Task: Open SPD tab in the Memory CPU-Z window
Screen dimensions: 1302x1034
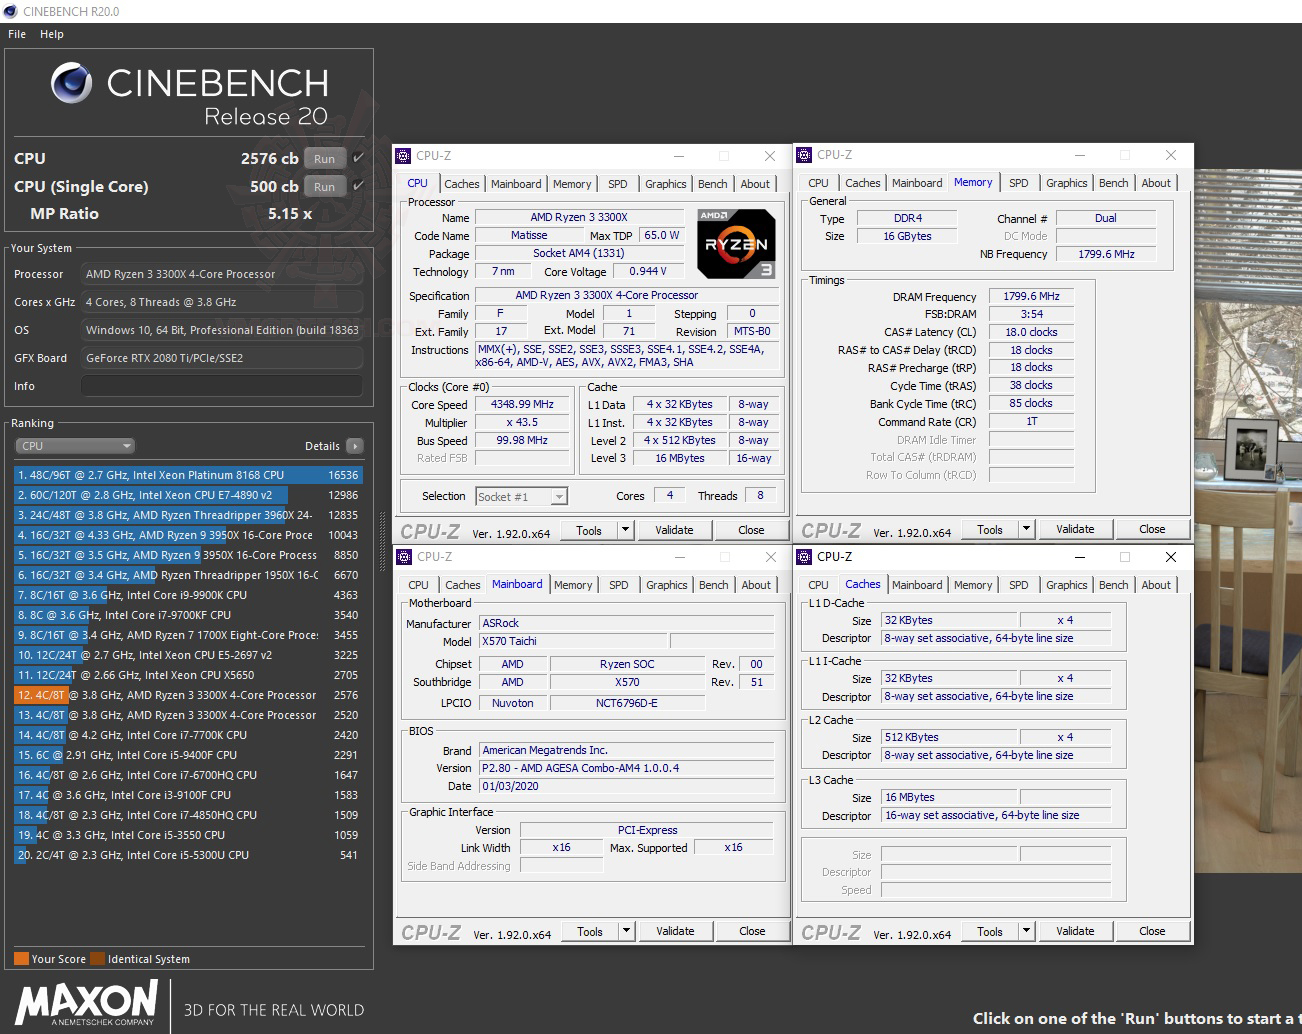Action: pos(1019,183)
